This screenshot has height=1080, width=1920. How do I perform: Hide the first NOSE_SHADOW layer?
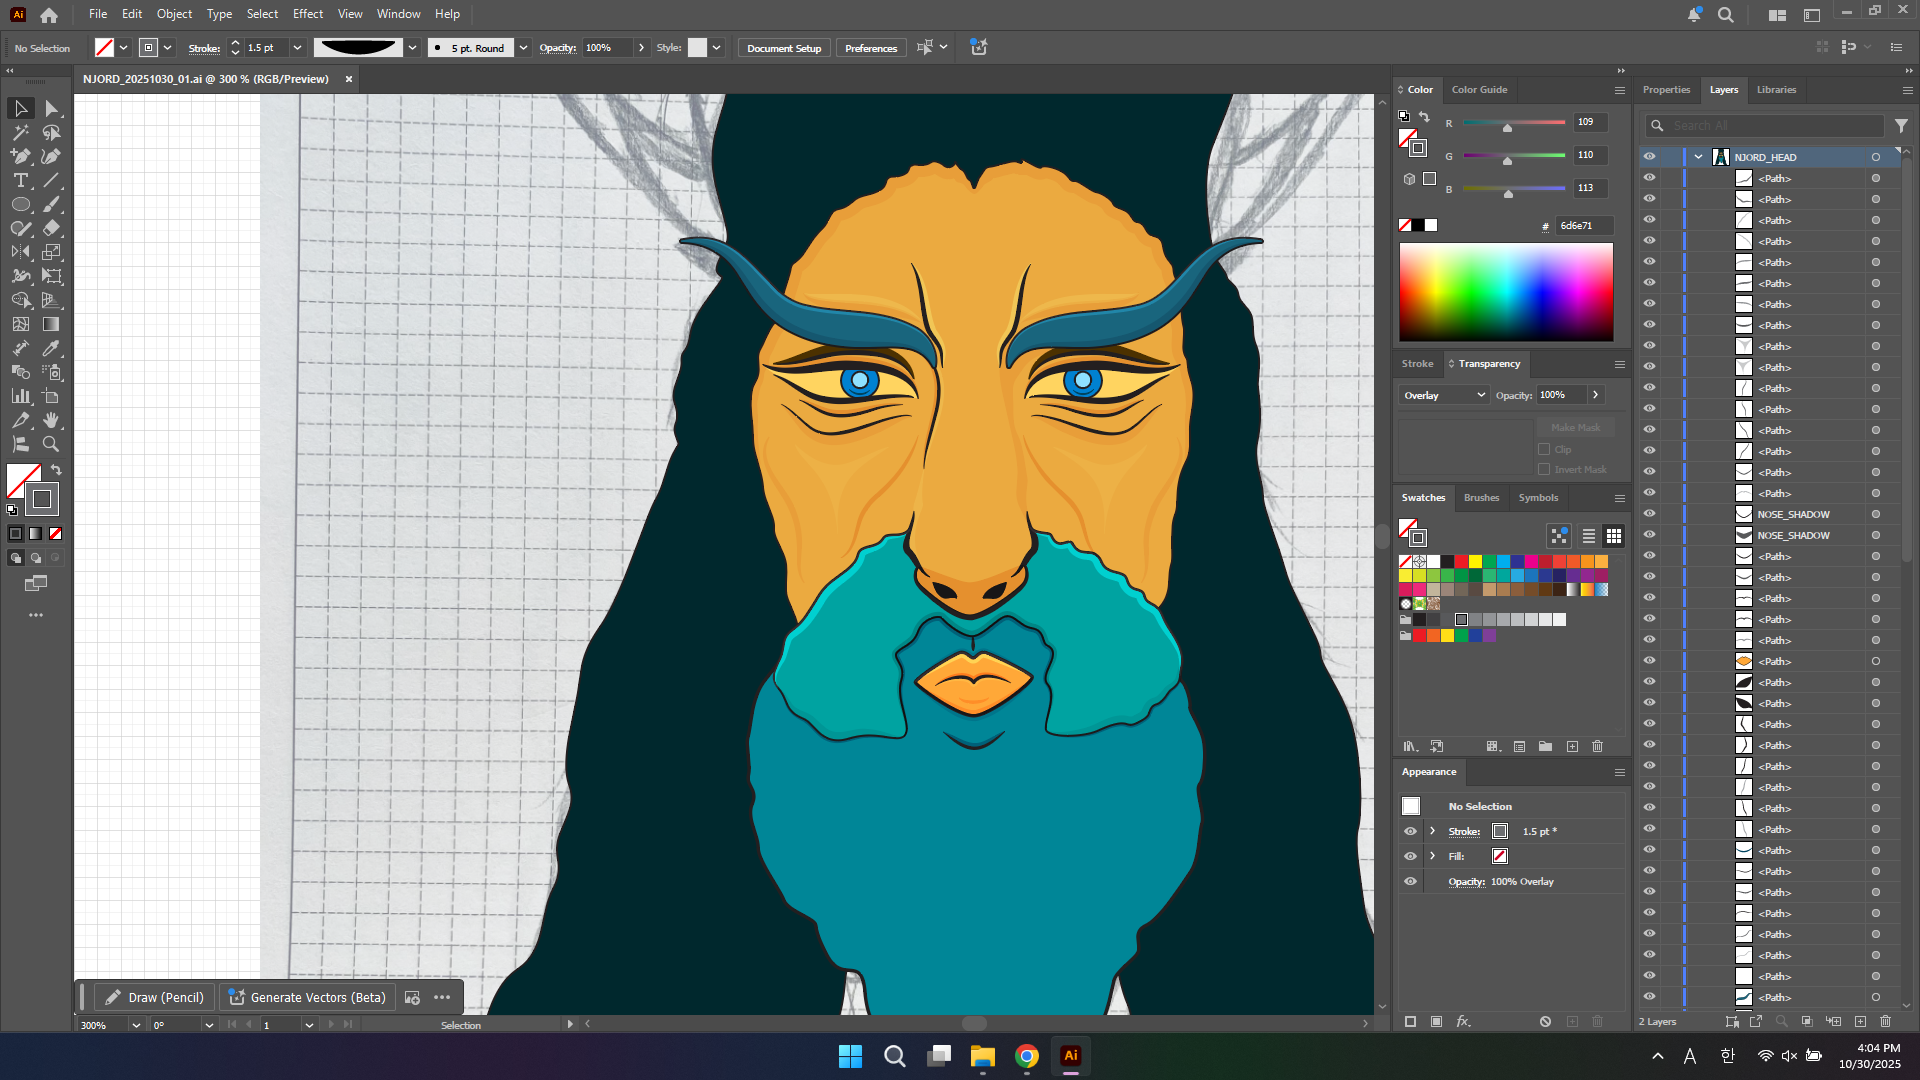click(1649, 514)
